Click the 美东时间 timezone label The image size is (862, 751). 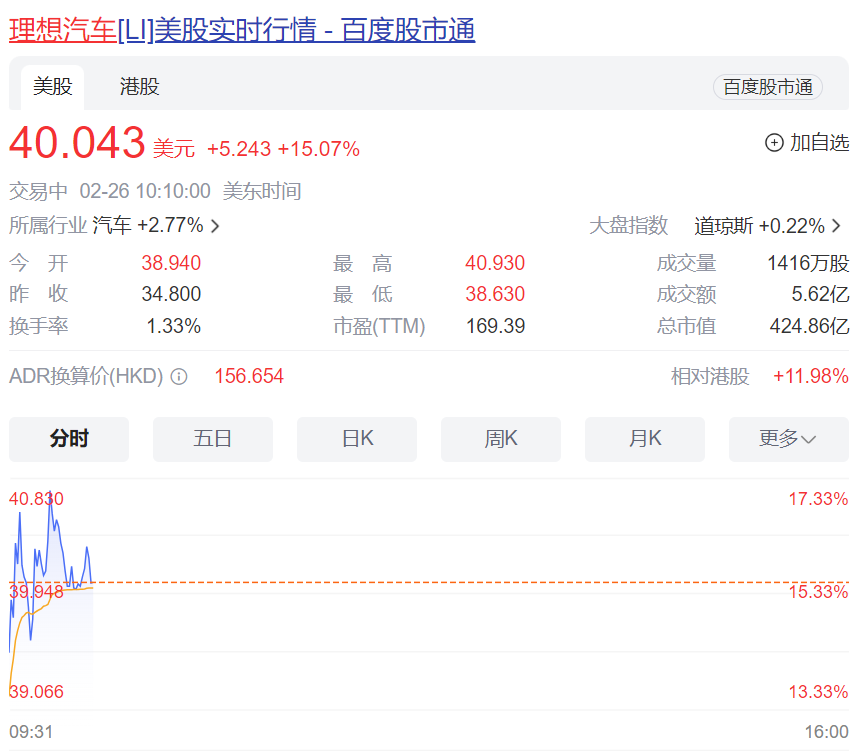pyautogui.click(x=262, y=191)
